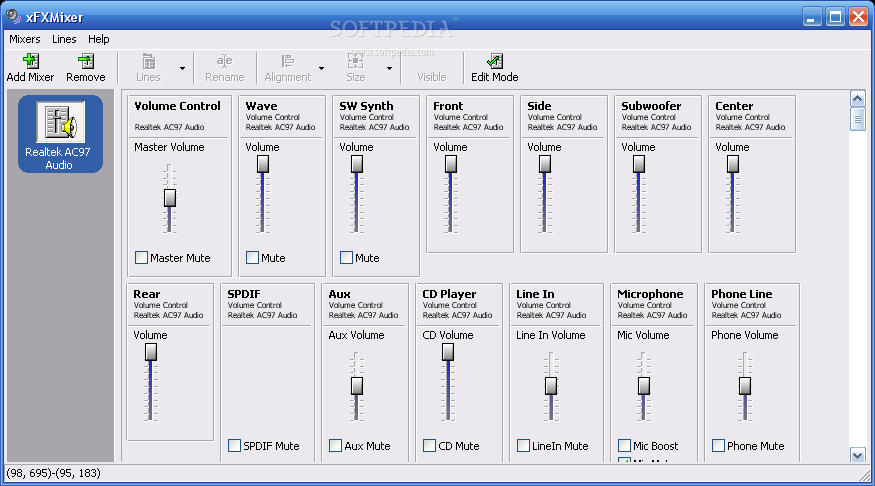Viewport: 875px width, 486px height.
Task: Maximize the xFXMixer window
Action: 835,17
